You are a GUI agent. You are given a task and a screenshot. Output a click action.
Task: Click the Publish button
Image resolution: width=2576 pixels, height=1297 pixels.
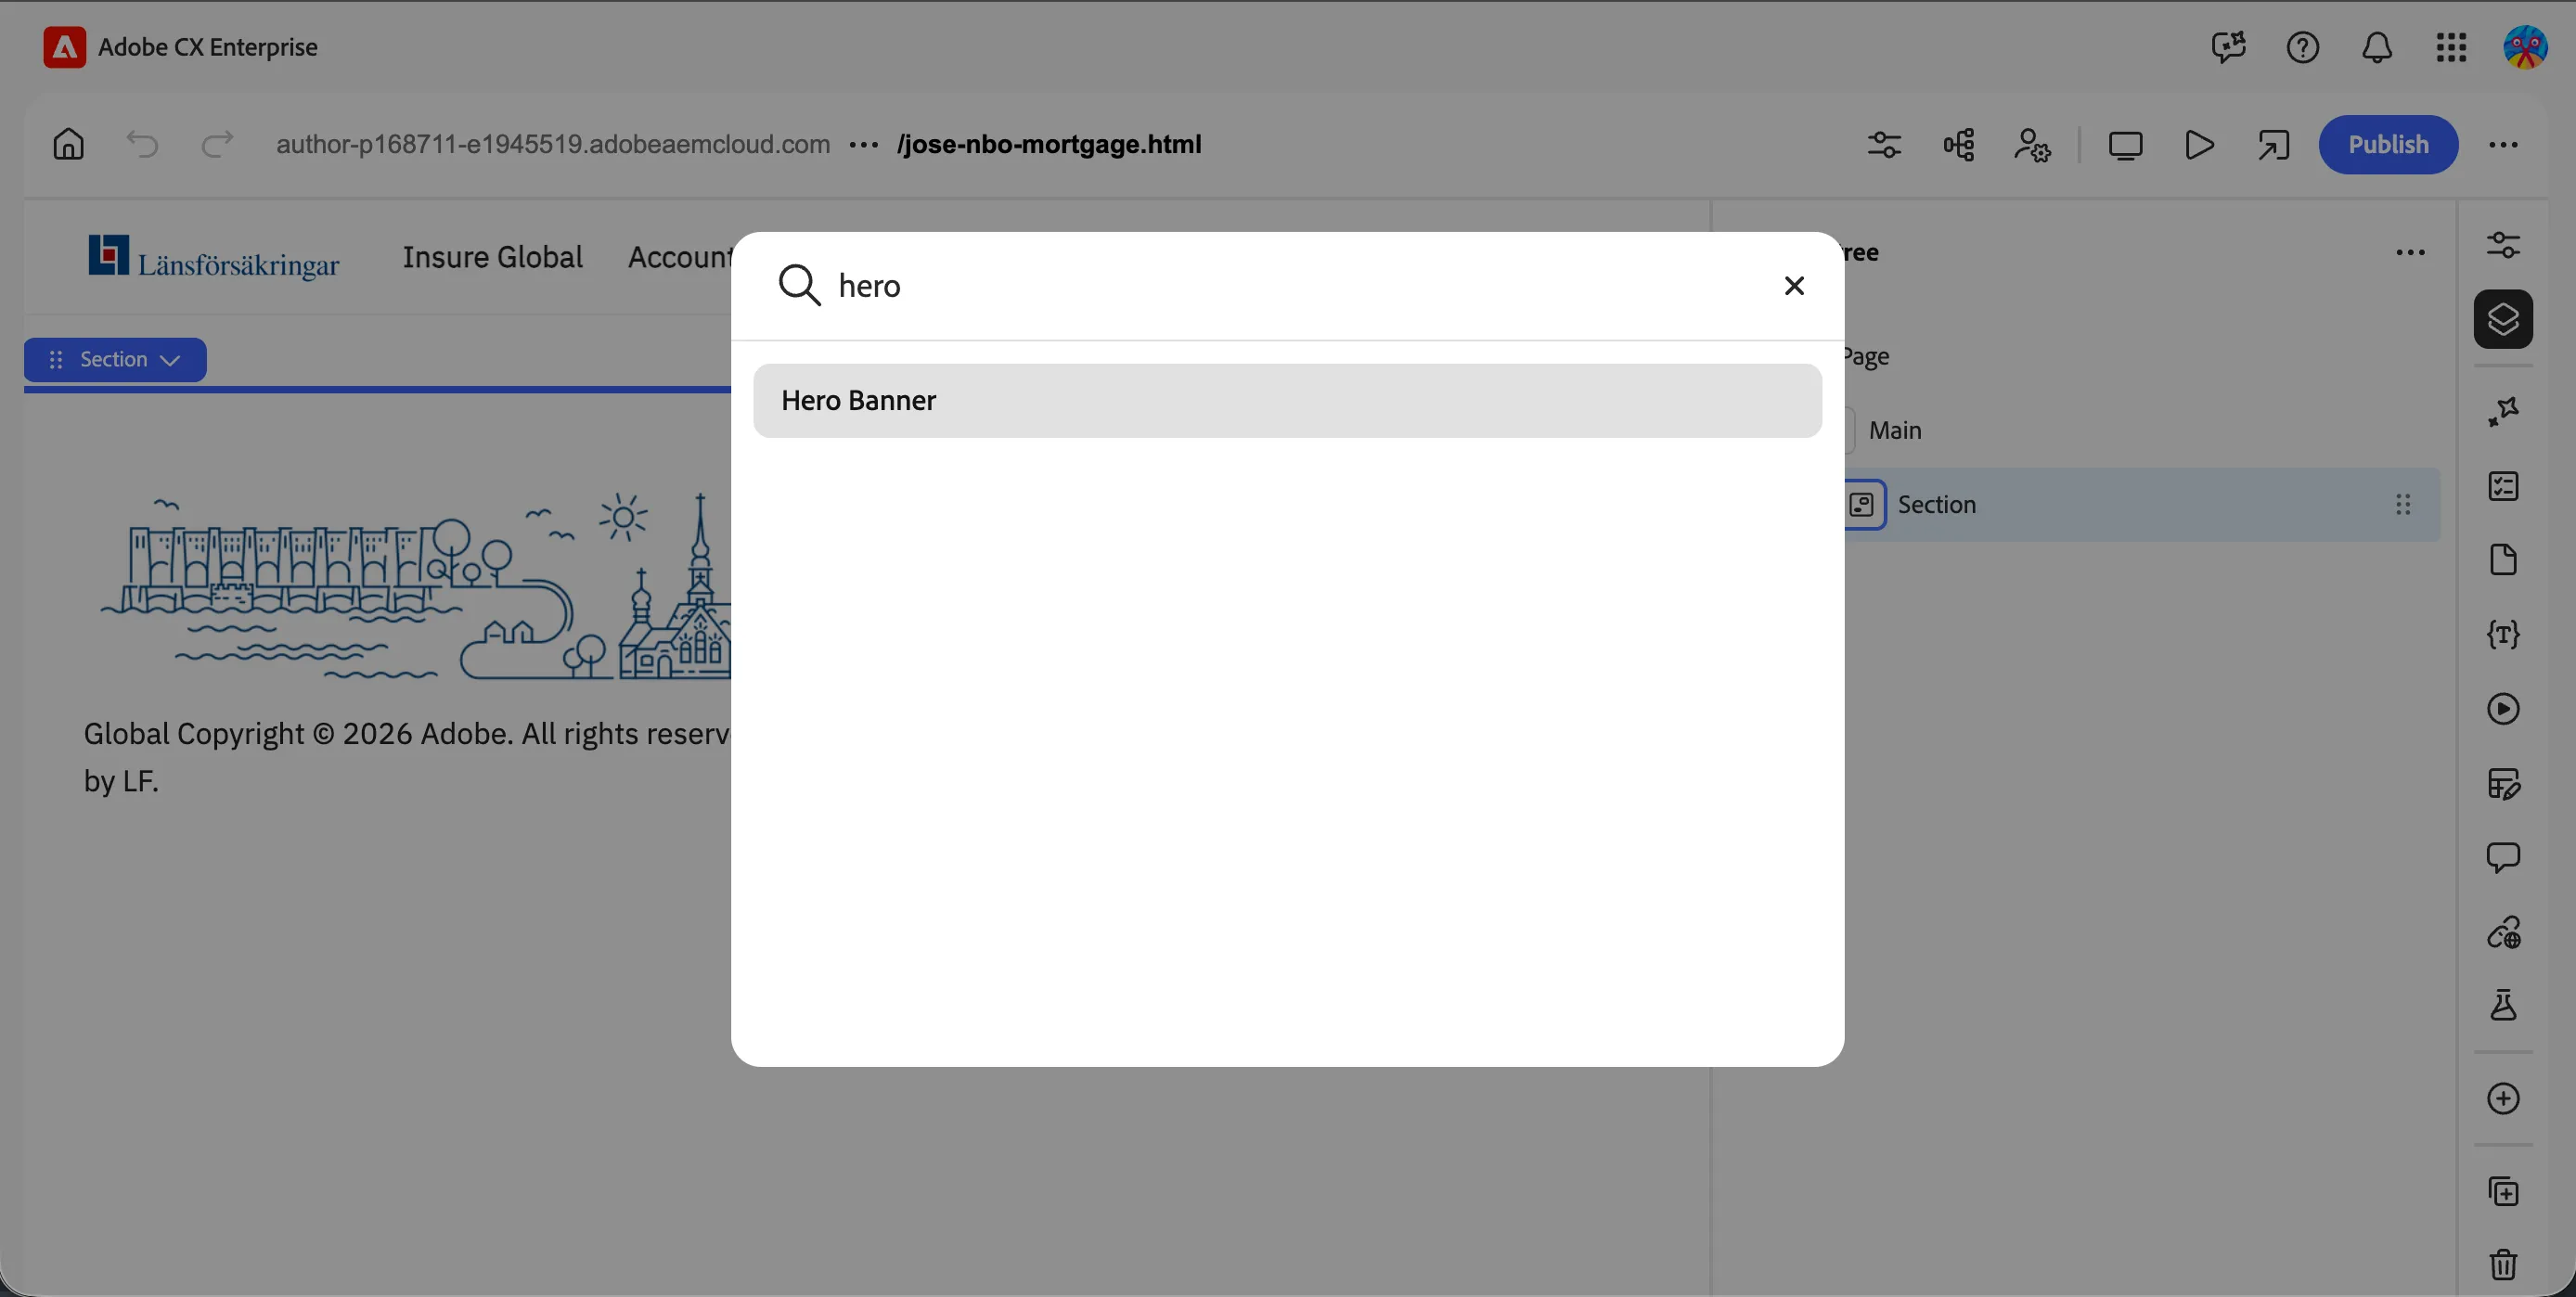pyautogui.click(x=2388, y=145)
